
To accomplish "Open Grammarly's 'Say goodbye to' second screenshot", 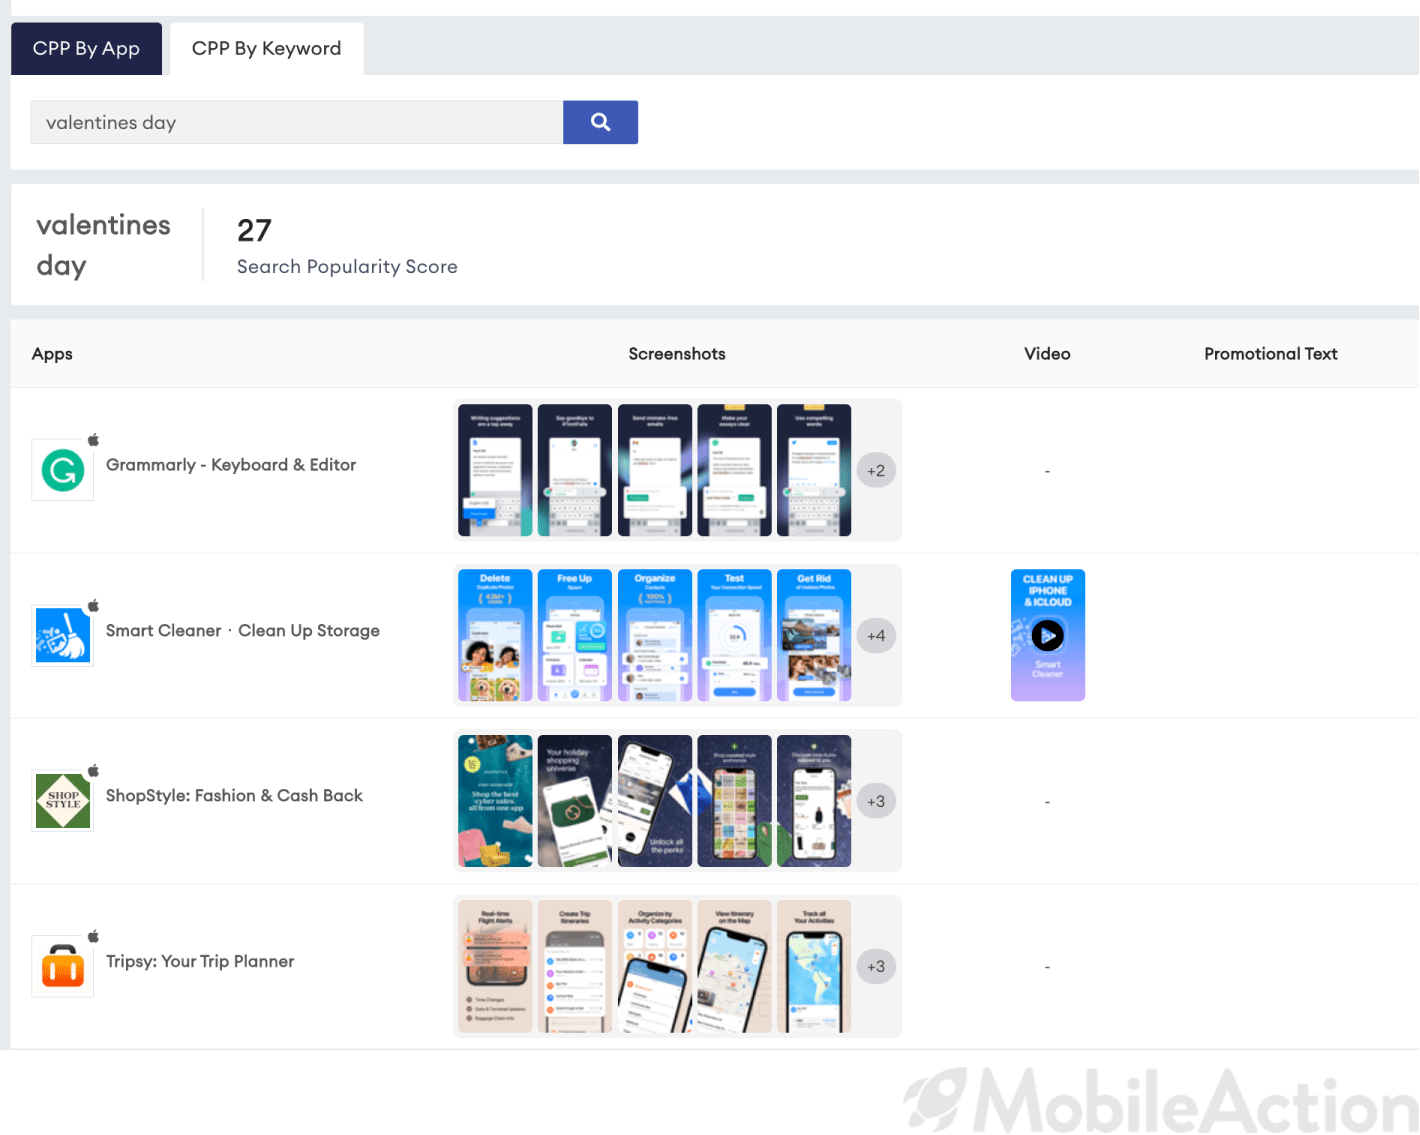I will click(x=575, y=470).
